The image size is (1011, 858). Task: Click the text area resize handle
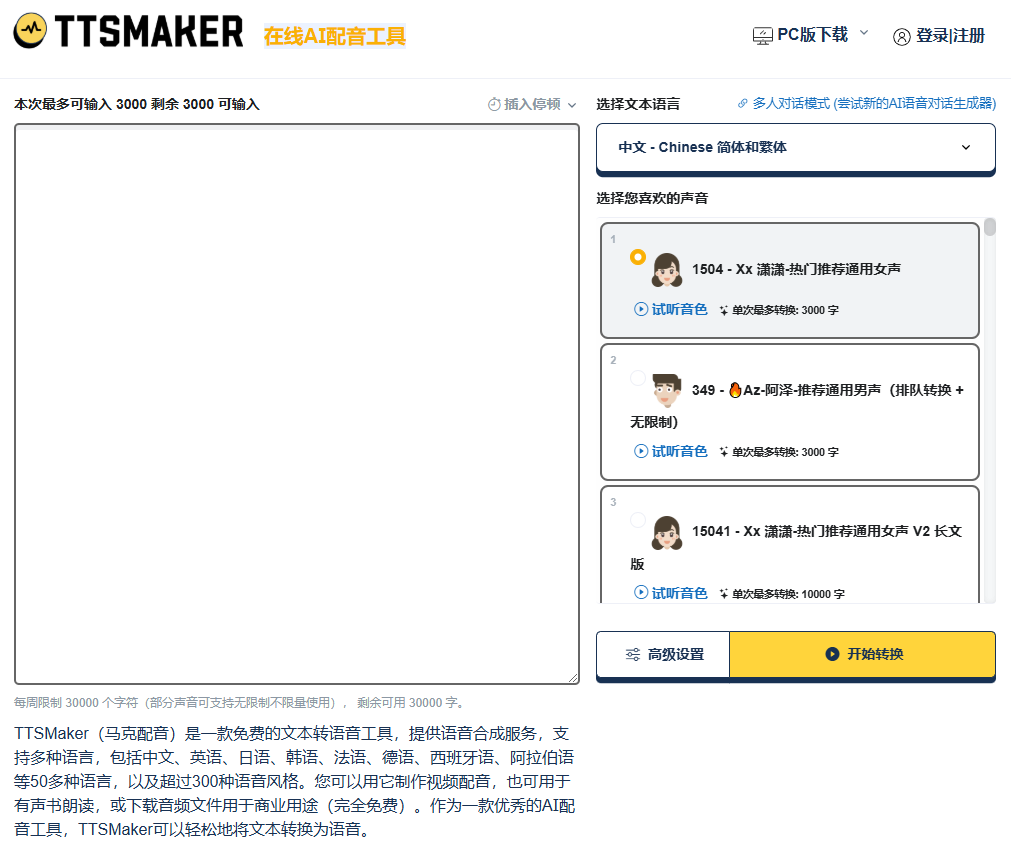tap(573, 678)
